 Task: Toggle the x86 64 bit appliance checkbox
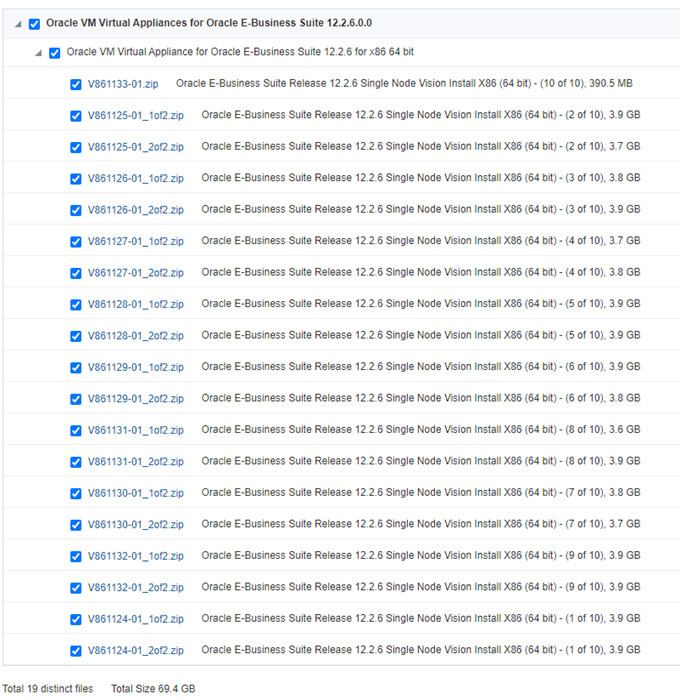click(55, 53)
